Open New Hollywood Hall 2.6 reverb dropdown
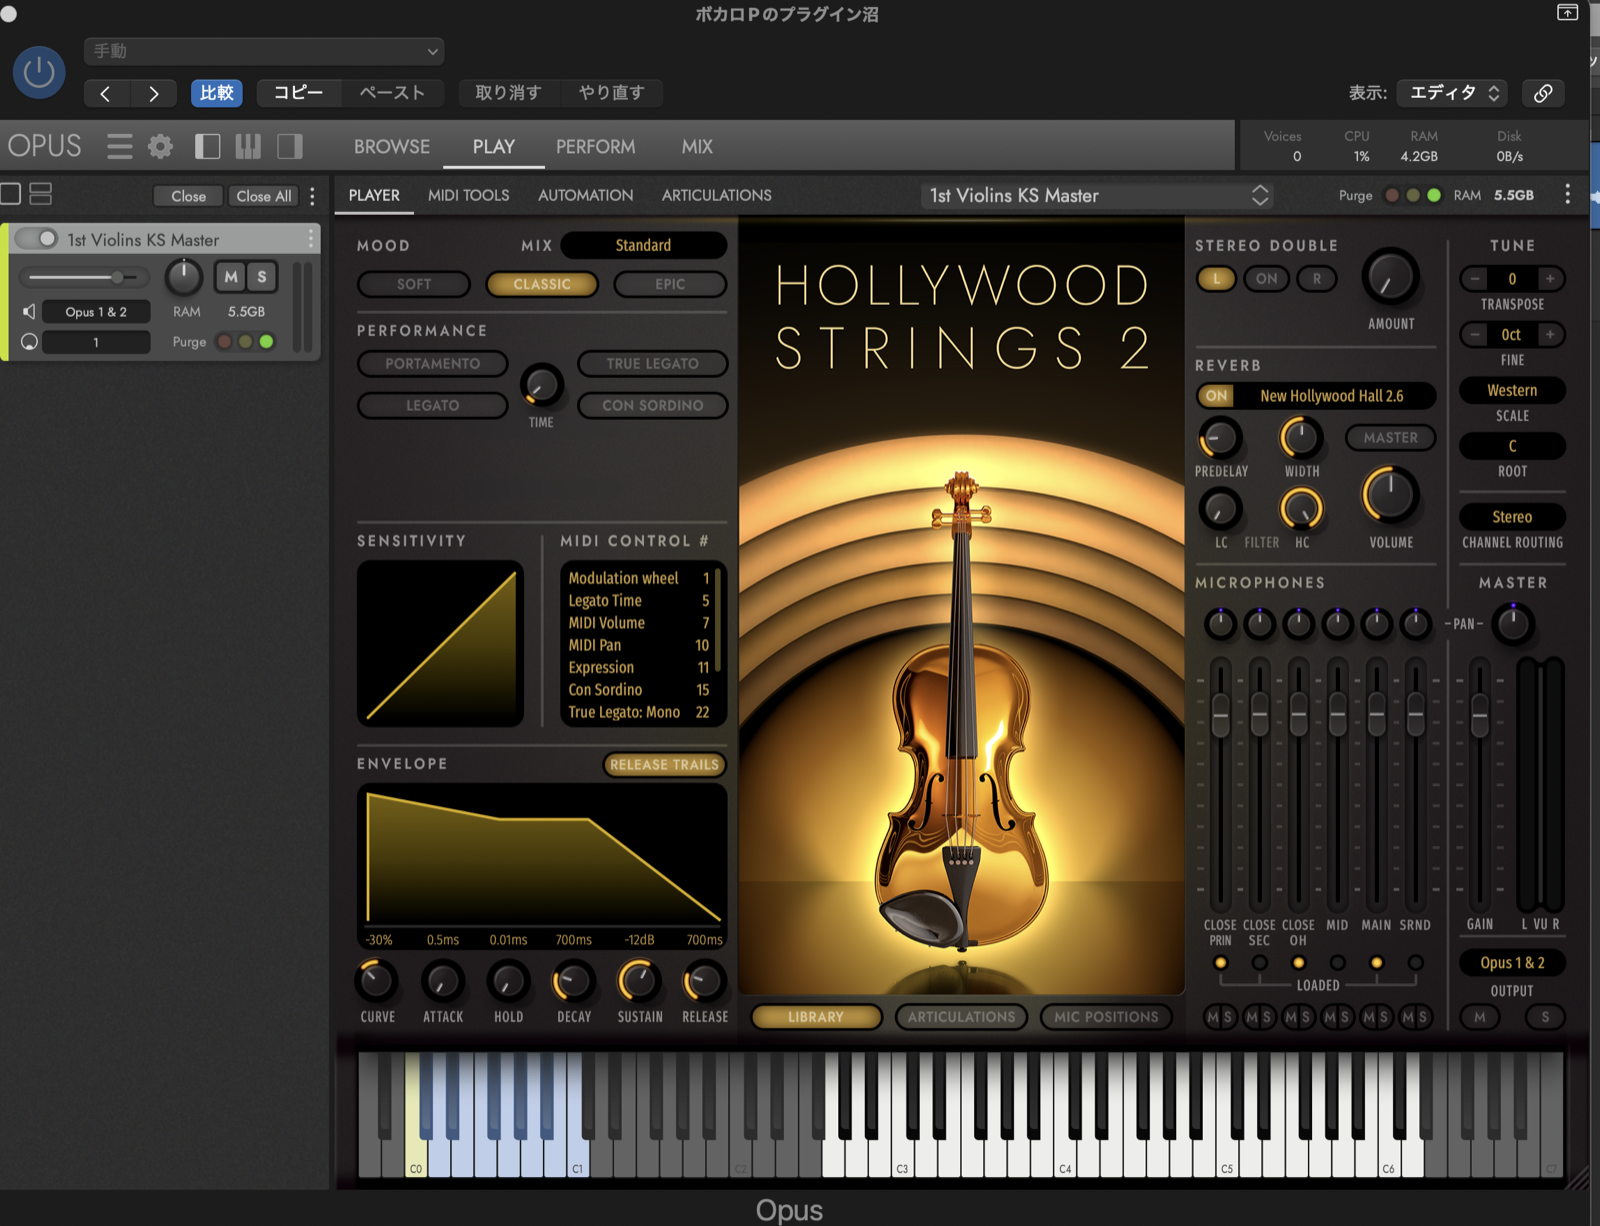The width and height of the screenshot is (1600, 1226). tap(1332, 396)
